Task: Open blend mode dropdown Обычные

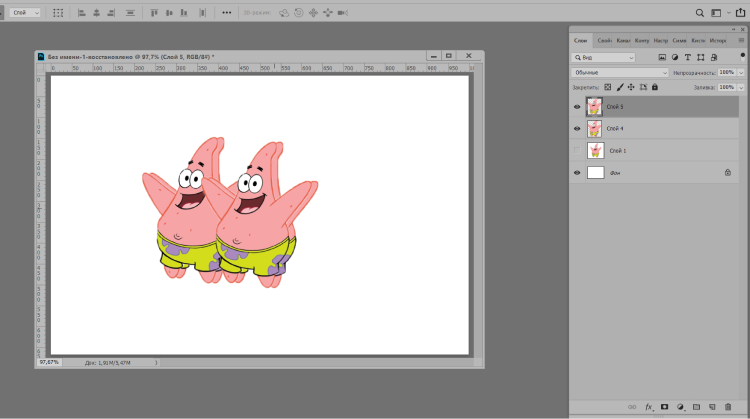Action: click(620, 73)
